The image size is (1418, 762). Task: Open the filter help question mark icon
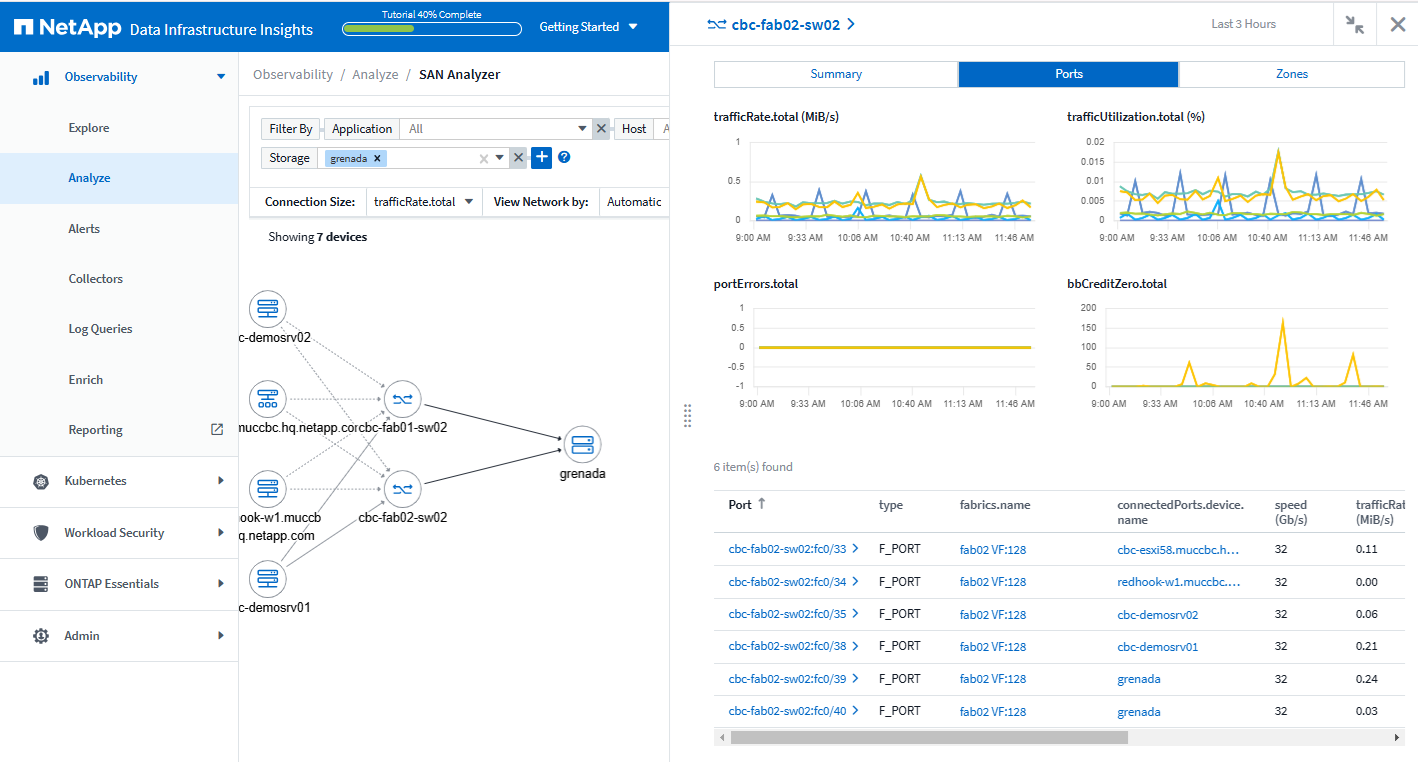coord(564,158)
